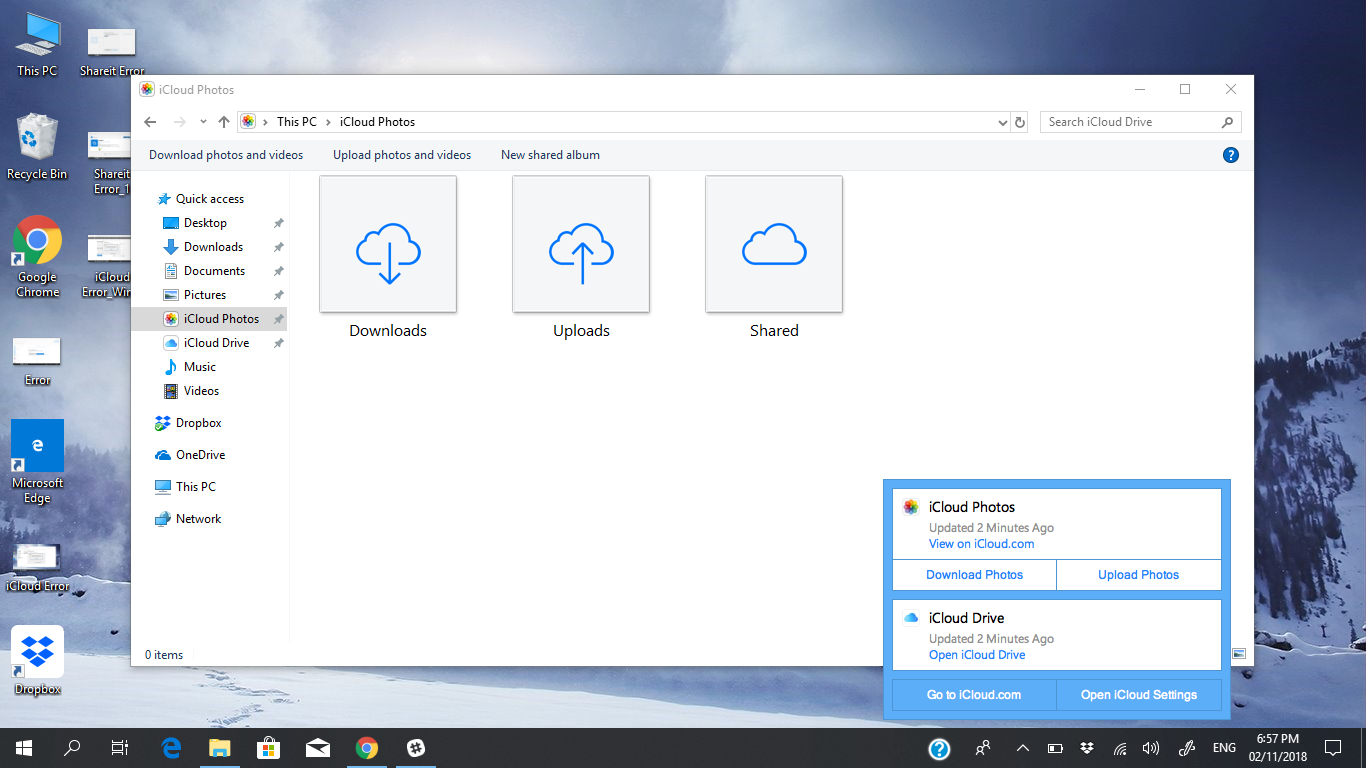The image size is (1366, 768).
Task: Click Open iCloud Settings button
Action: tap(1139, 695)
